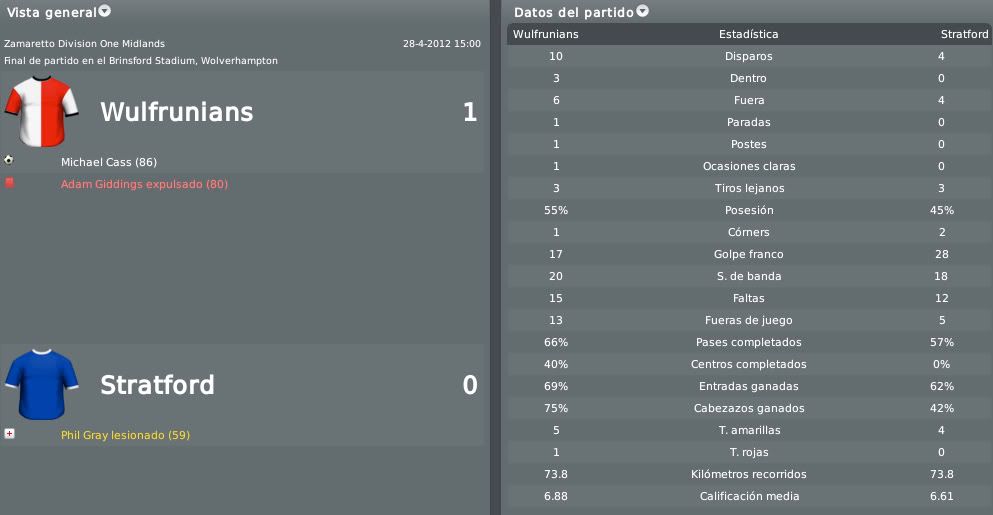Screen dimensions: 993x515
Task: Click the Stratford column header in stats table
Action: 965,34
